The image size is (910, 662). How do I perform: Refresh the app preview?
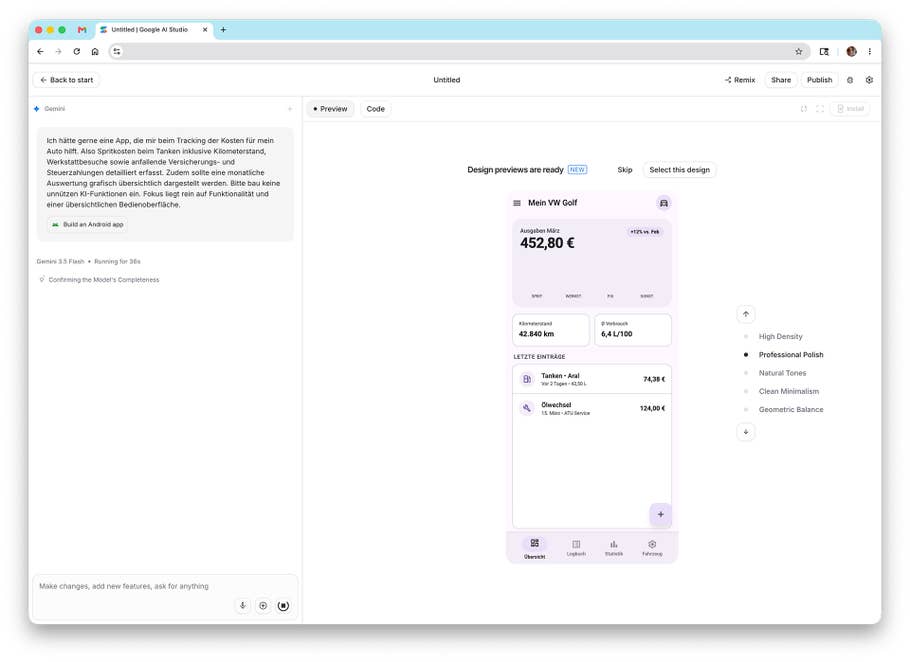(x=804, y=109)
